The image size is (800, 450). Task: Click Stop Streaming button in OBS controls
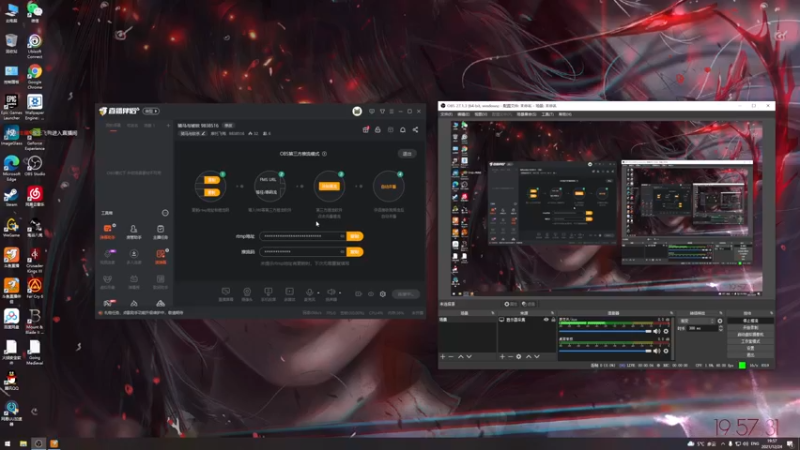click(750, 321)
